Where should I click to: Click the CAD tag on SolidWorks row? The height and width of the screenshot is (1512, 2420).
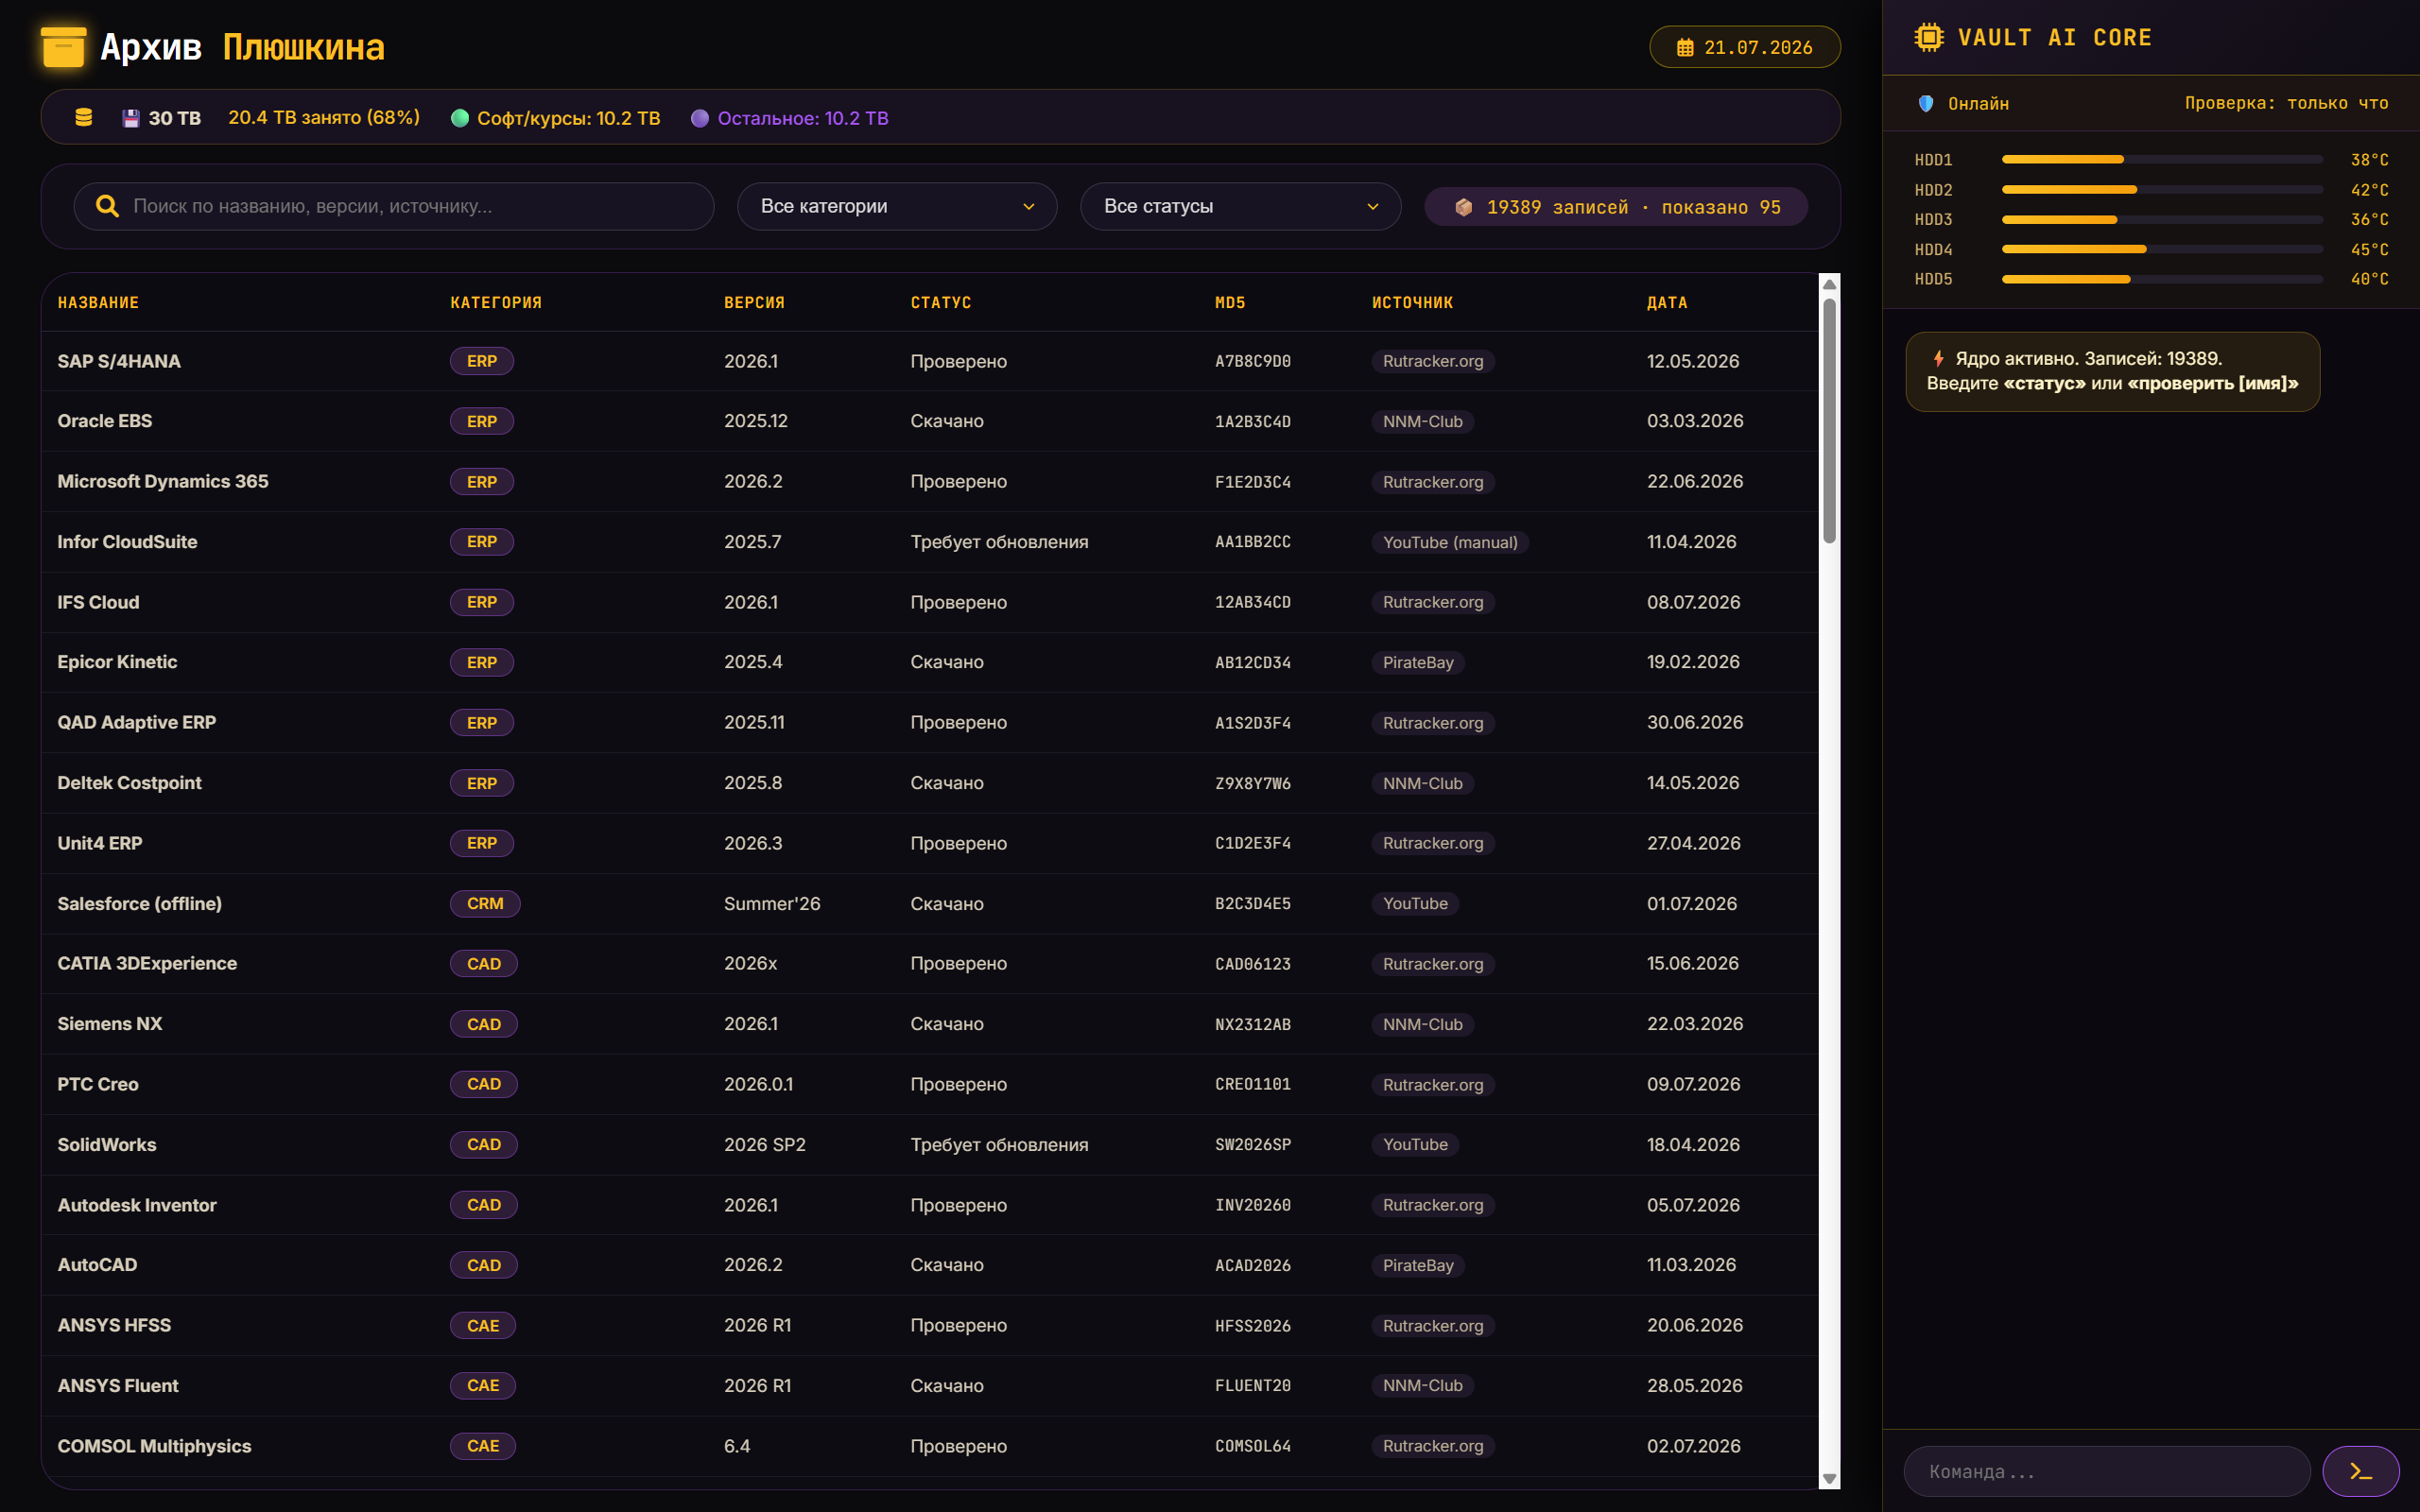(x=484, y=1144)
